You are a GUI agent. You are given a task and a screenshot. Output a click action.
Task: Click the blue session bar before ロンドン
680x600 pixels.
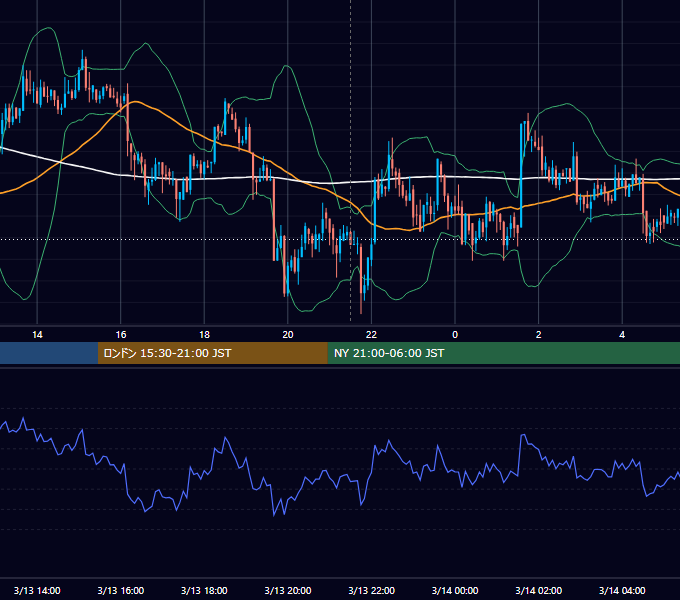[49, 353]
